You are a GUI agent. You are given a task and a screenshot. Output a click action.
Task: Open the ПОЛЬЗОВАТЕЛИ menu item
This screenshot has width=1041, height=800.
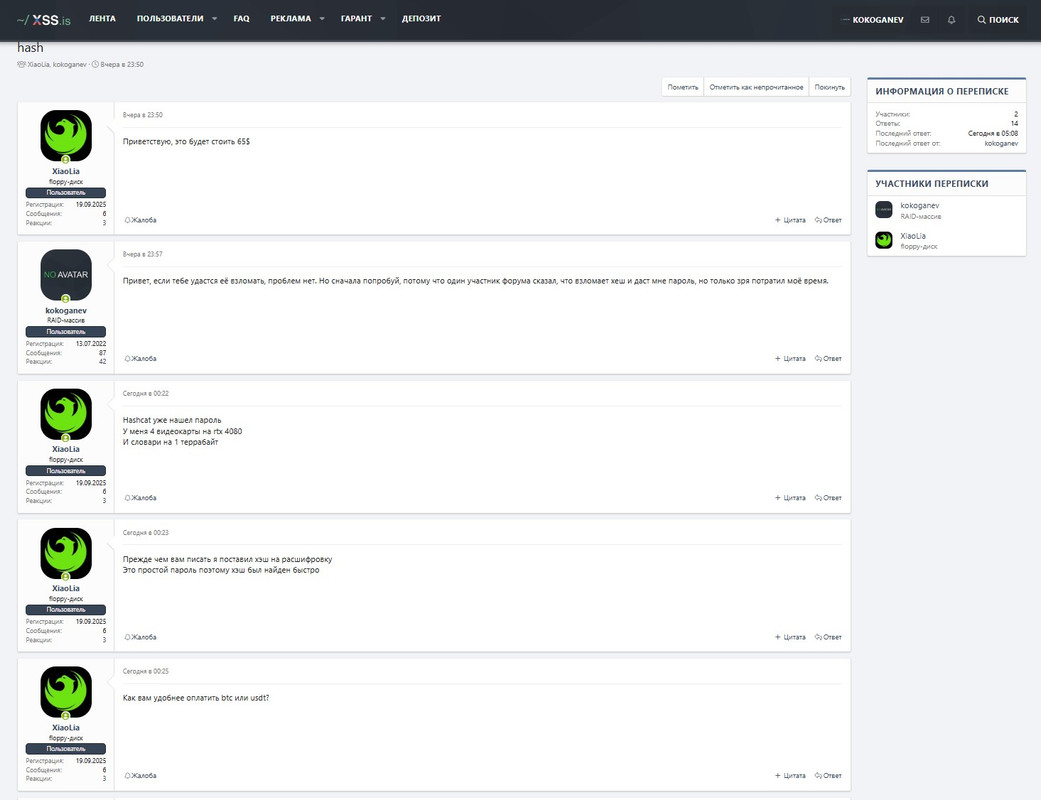pyautogui.click(x=170, y=19)
